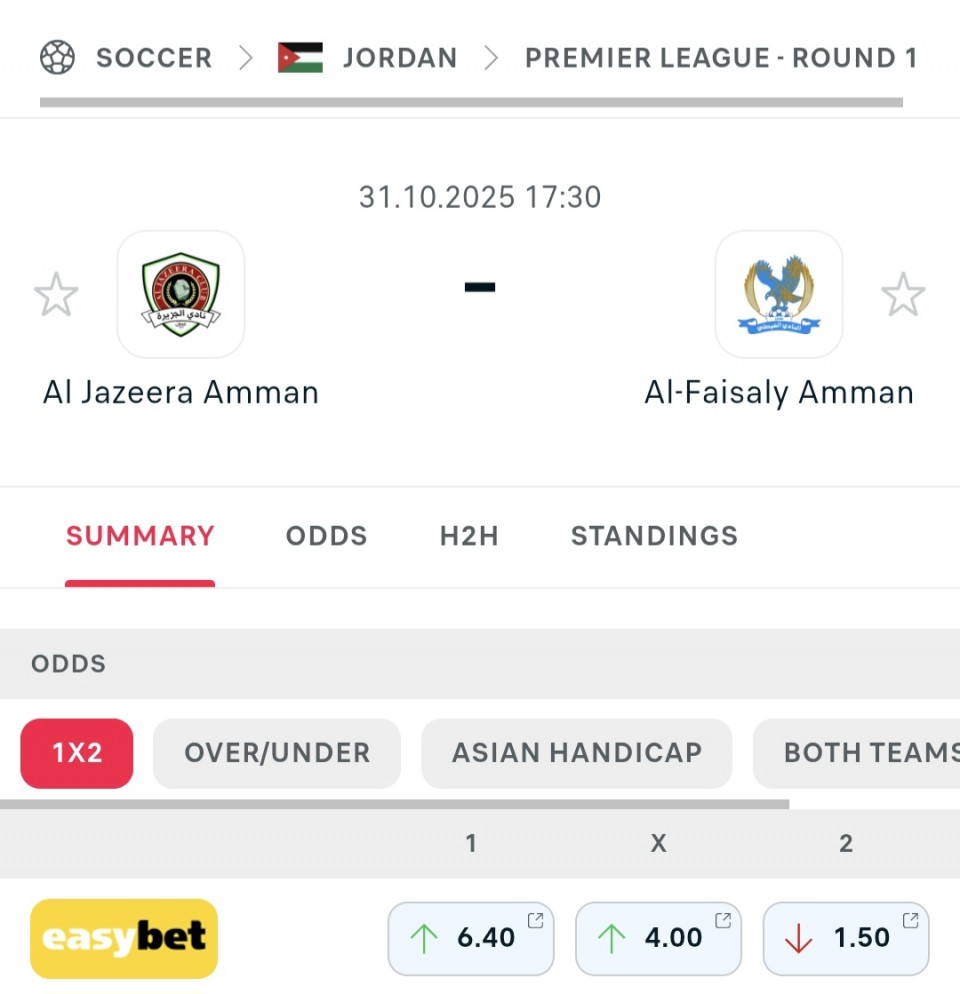Open Al-Faisaly Amman team logo

click(779, 294)
